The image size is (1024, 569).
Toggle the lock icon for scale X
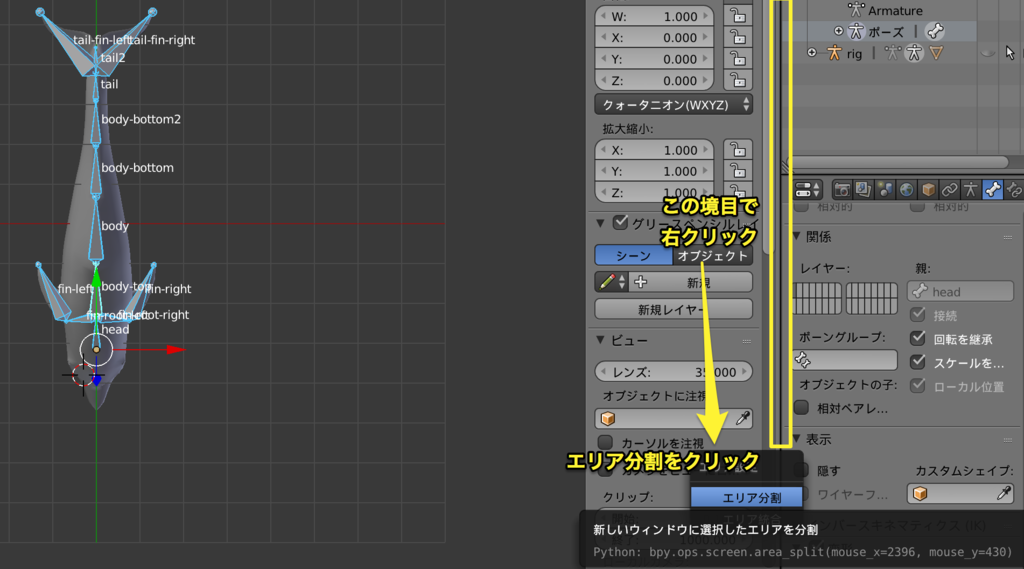[x=738, y=150]
